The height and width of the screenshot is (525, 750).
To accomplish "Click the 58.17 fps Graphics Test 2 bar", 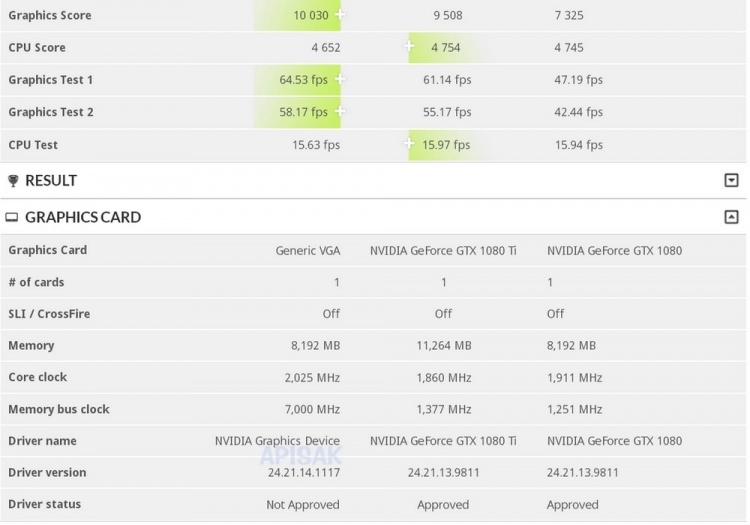I will 306,112.
